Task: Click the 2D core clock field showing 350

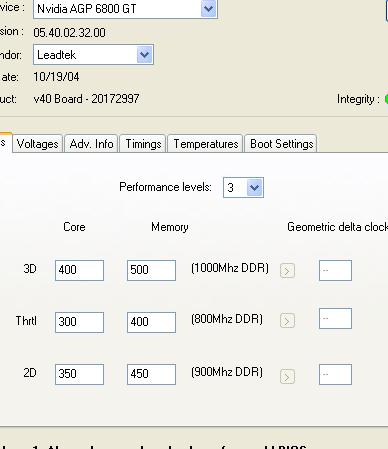Action: click(79, 374)
